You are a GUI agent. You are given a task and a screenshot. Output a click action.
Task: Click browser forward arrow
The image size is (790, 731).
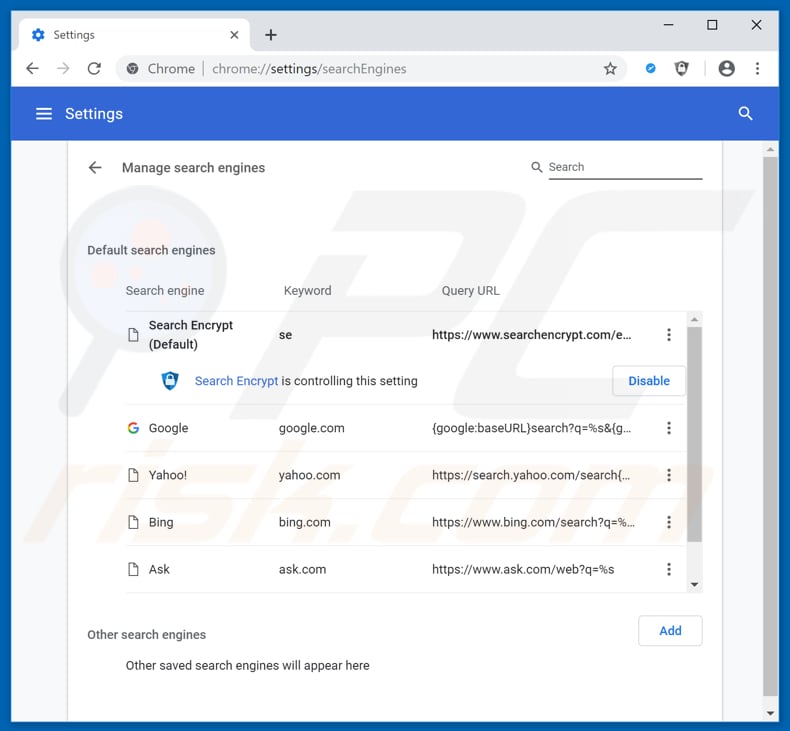pos(63,69)
